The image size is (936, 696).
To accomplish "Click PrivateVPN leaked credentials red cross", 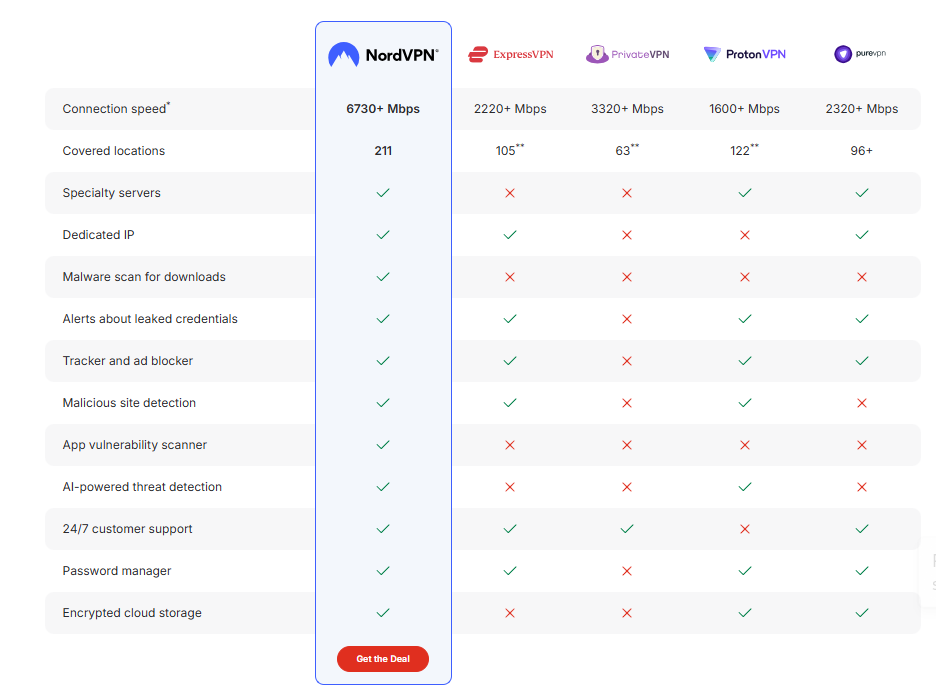I will (x=627, y=319).
